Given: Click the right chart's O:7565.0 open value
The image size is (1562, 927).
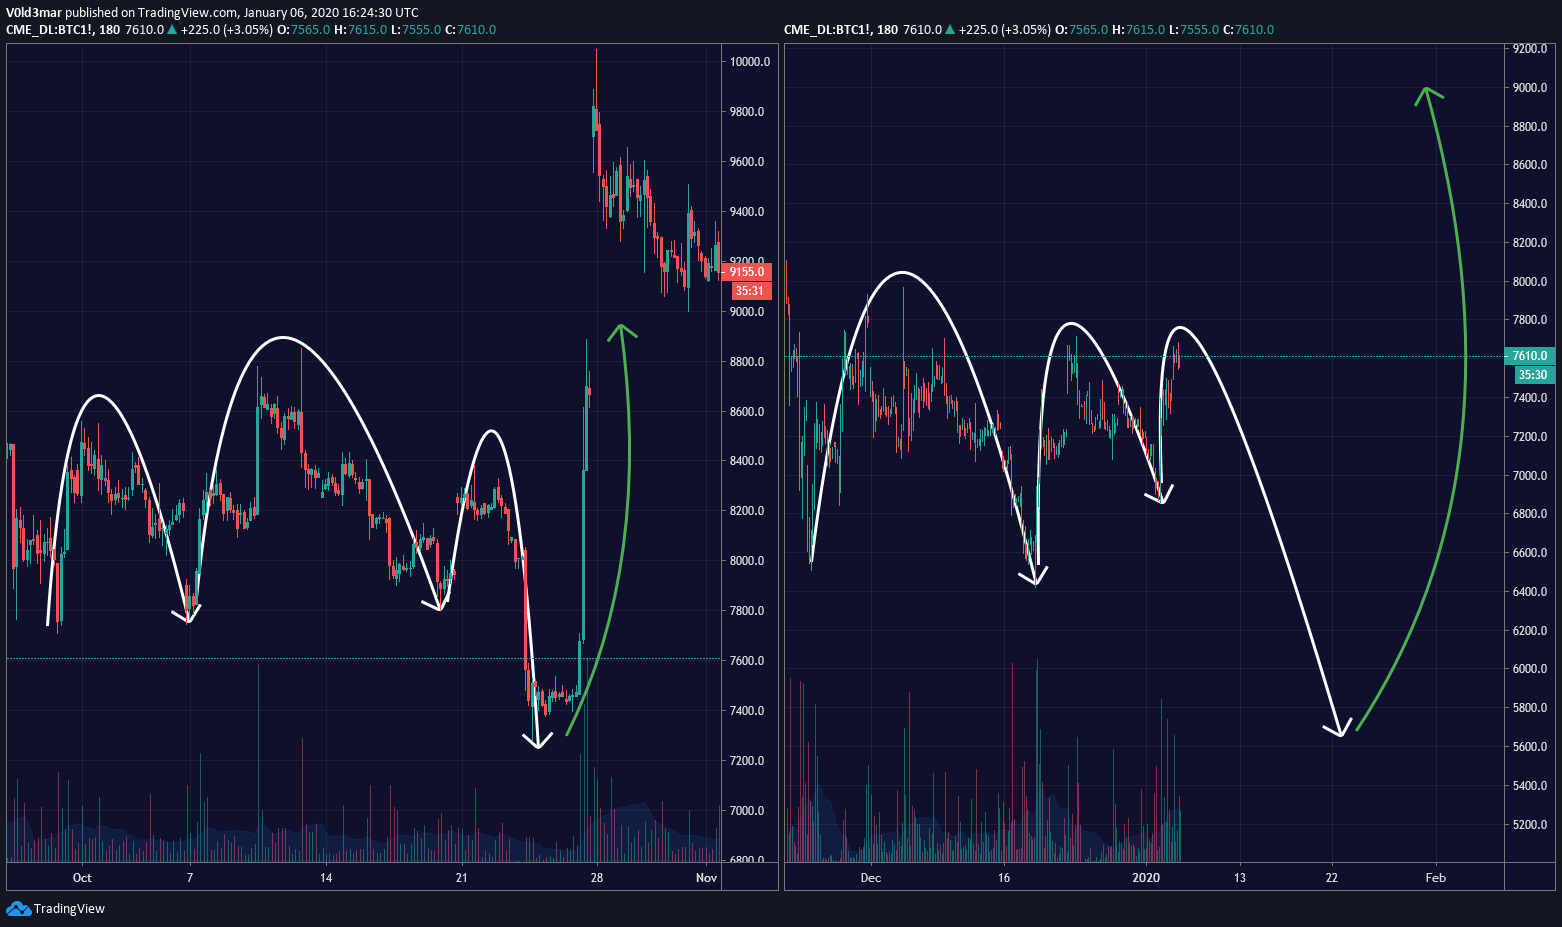Looking at the screenshot, I should [1081, 30].
